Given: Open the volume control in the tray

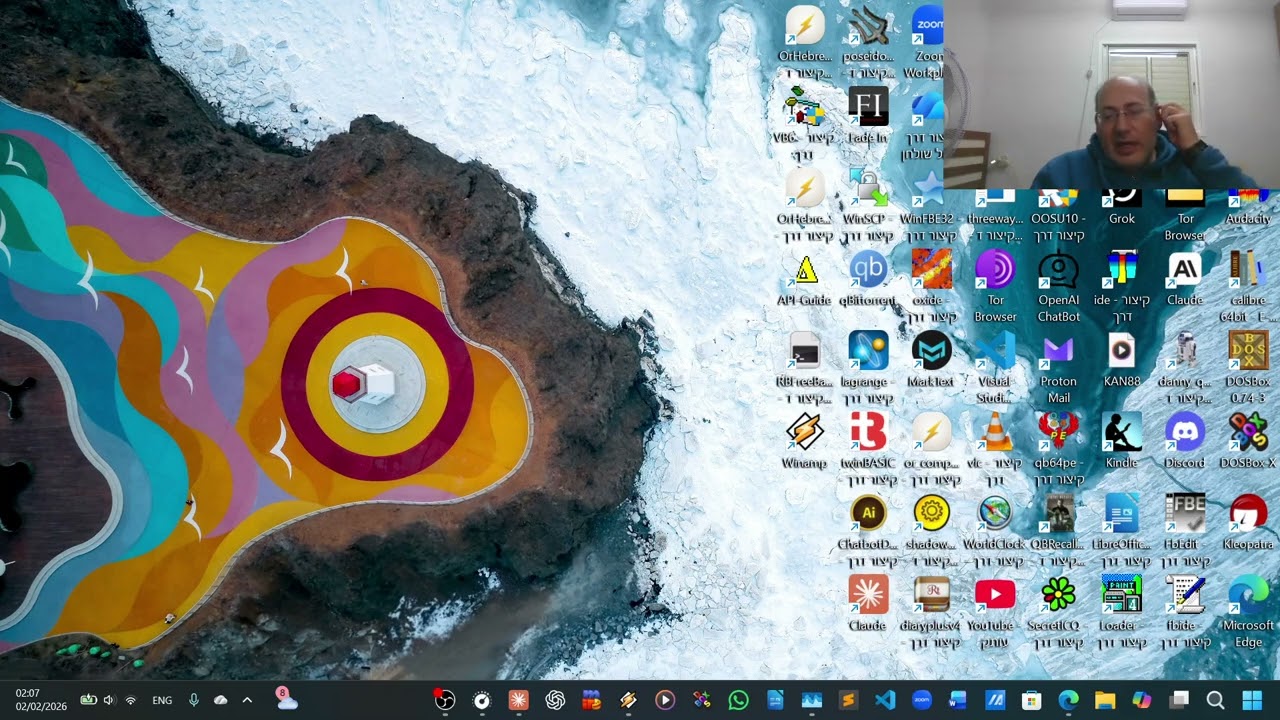Looking at the screenshot, I should pyautogui.click(x=109, y=700).
